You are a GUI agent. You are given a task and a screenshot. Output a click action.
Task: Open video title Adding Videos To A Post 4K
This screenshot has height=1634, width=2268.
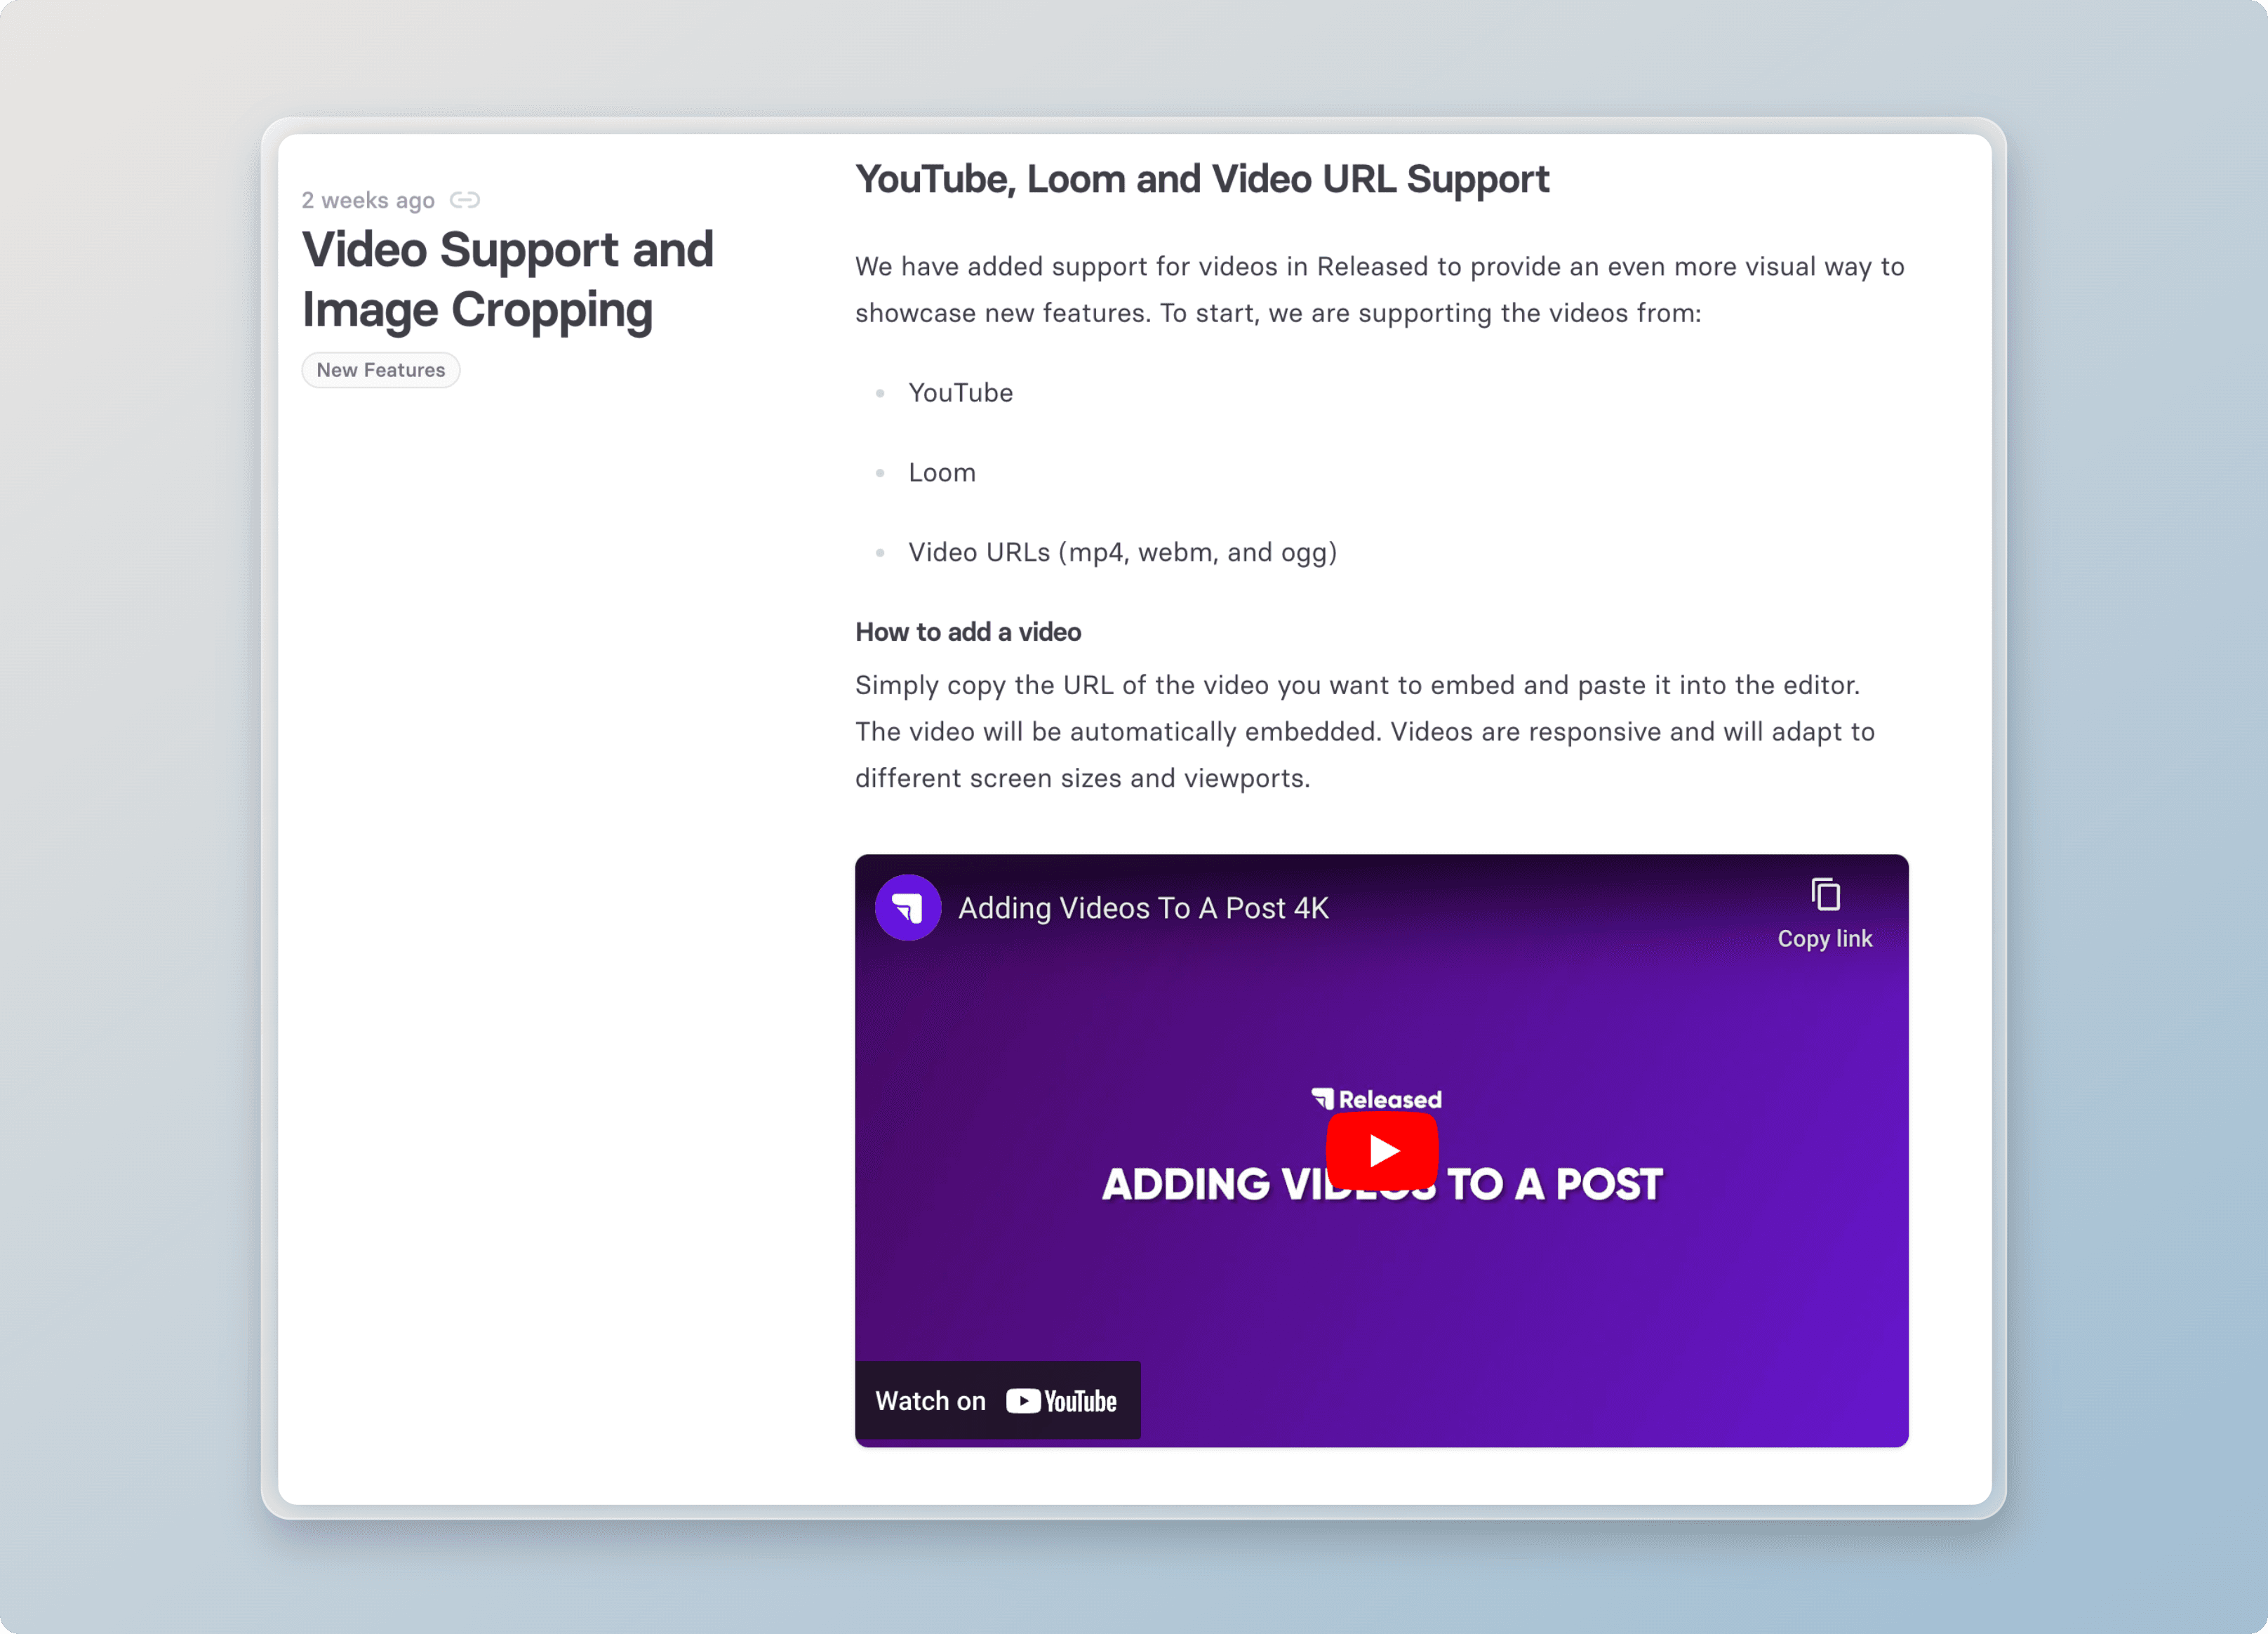pos(1143,908)
